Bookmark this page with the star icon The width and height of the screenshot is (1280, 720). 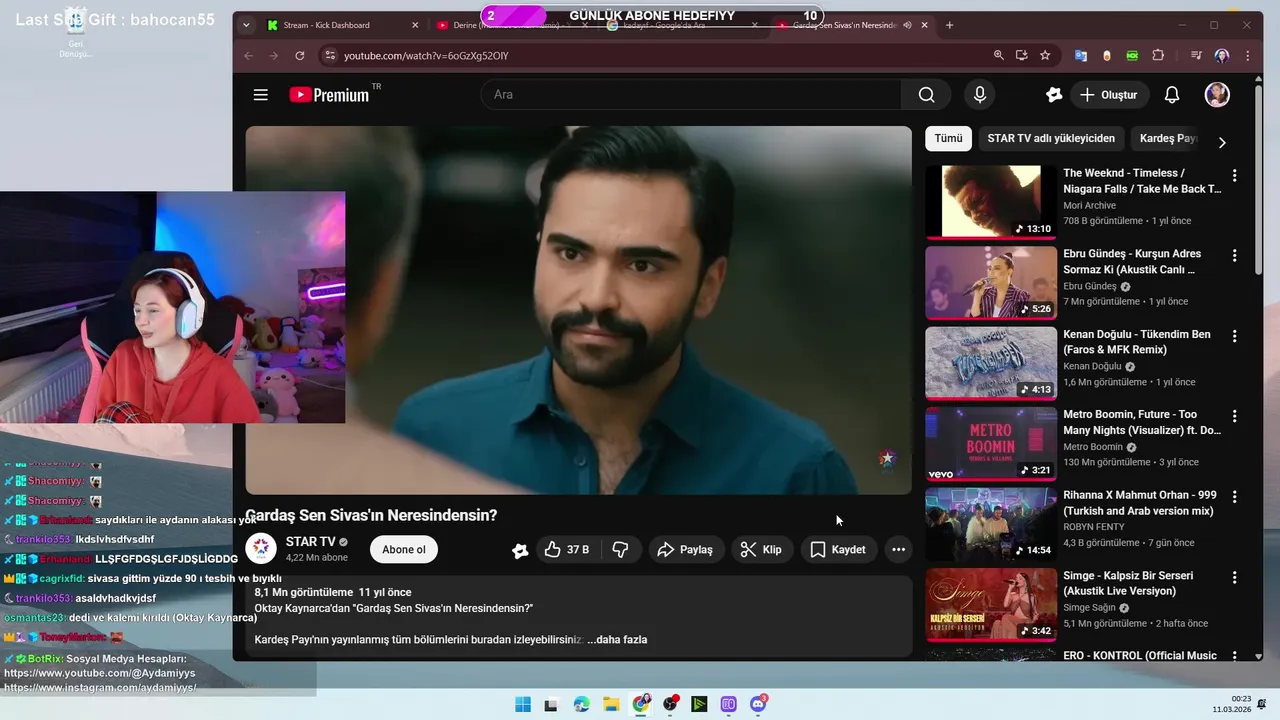pos(1045,56)
